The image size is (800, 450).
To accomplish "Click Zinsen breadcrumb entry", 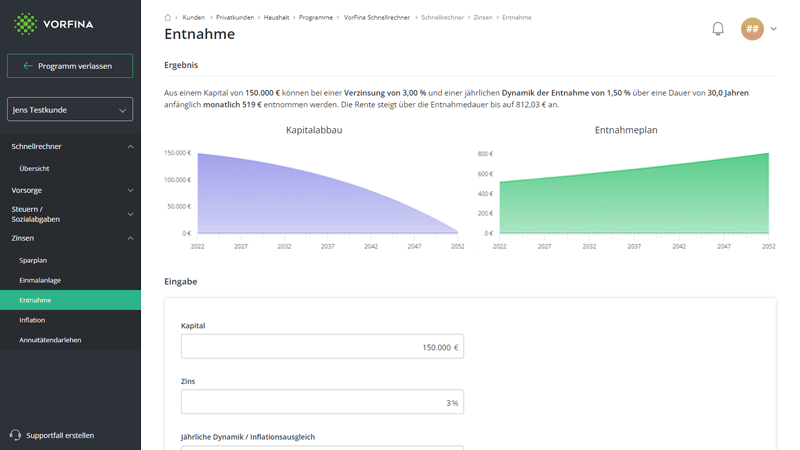I will tap(483, 17).
